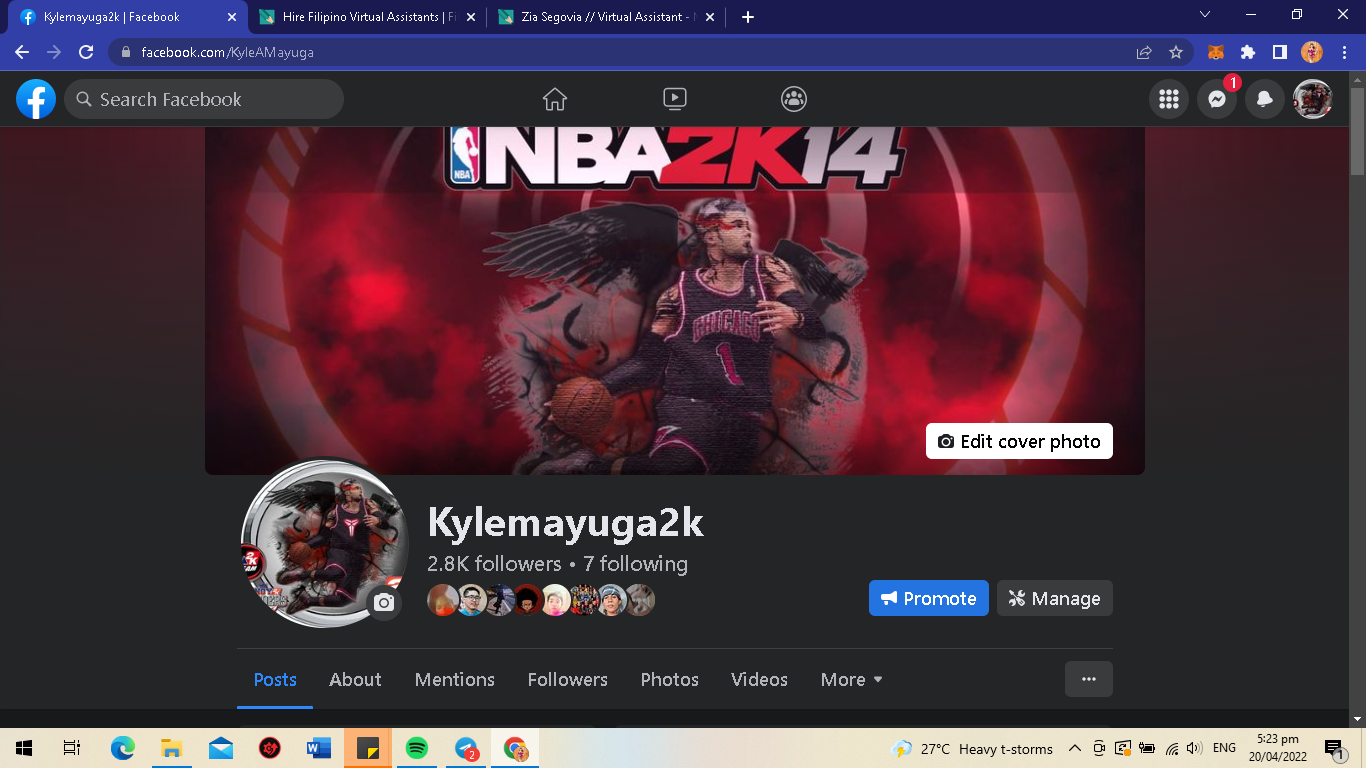Bookmark this page with the star icon
The width and height of the screenshot is (1366, 768).
[x=1176, y=52]
